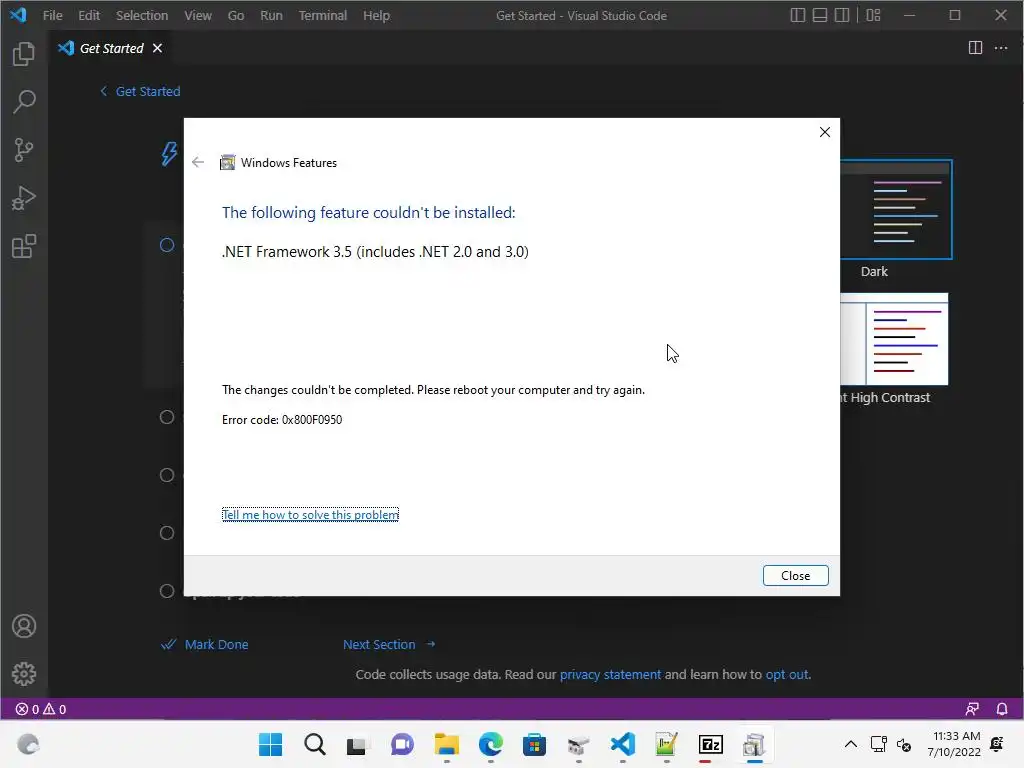Show hidden system tray icons
The image size is (1024, 768).
pos(850,744)
